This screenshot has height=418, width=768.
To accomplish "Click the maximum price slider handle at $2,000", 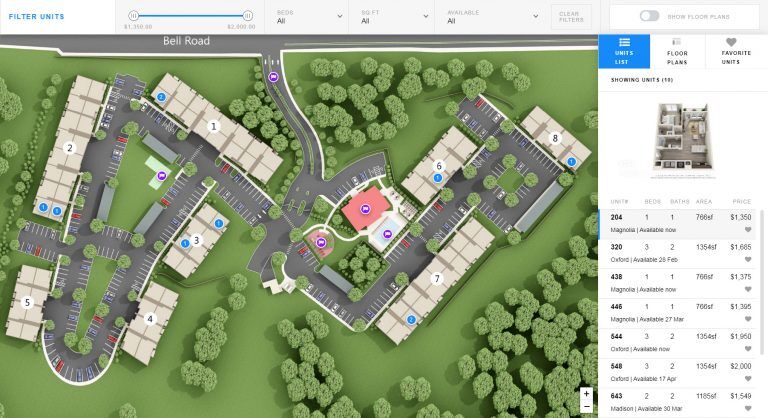I will [247, 15].
